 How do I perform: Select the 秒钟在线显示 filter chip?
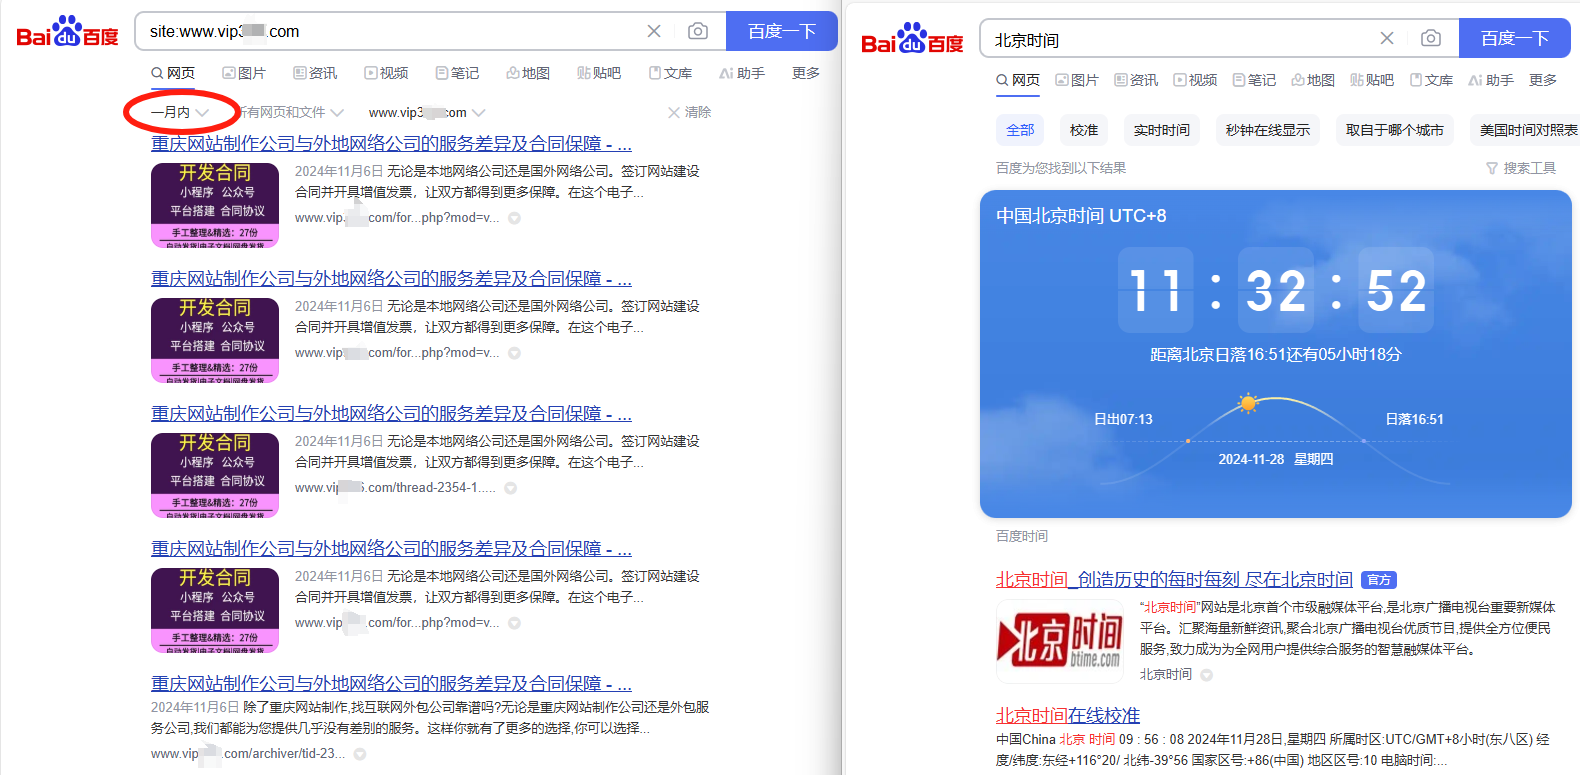(x=1268, y=130)
